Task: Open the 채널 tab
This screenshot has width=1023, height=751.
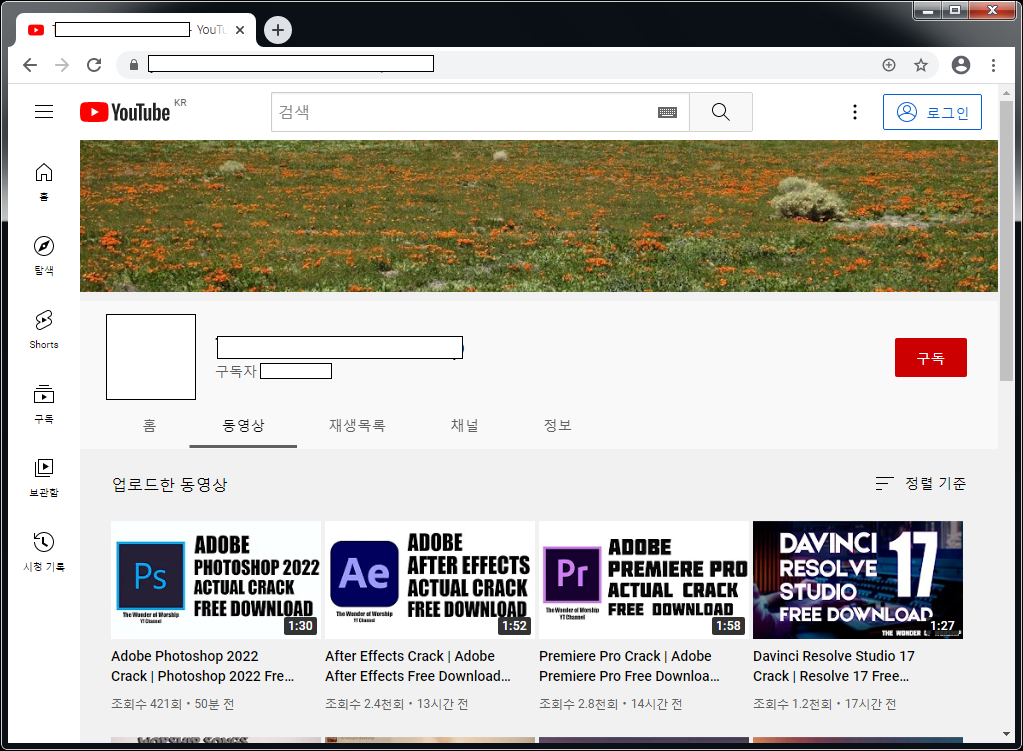Action: tap(465, 425)
